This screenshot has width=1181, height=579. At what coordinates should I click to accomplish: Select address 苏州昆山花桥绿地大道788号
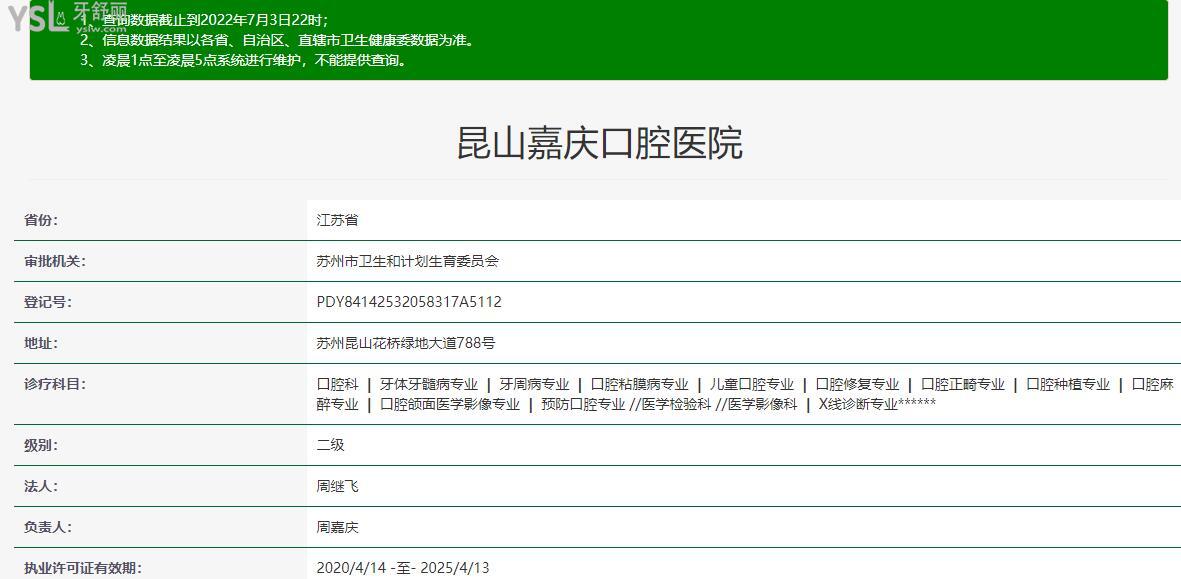click(x=406, y=343)
